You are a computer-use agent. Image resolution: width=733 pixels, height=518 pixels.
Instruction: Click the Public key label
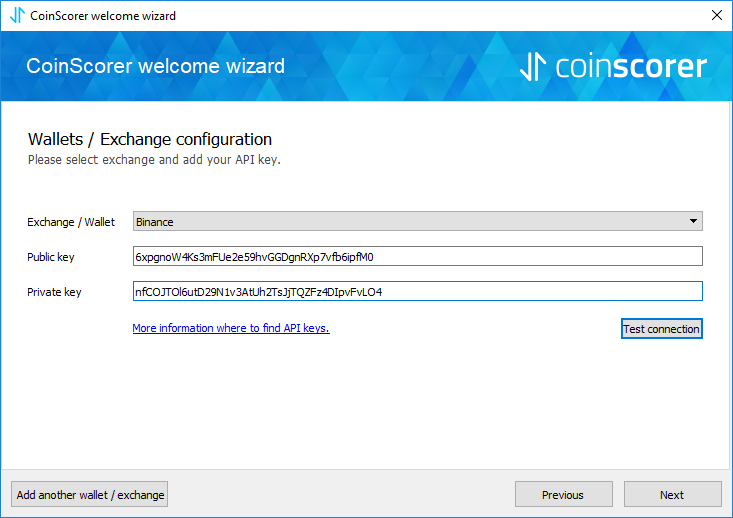pos(51,257)
